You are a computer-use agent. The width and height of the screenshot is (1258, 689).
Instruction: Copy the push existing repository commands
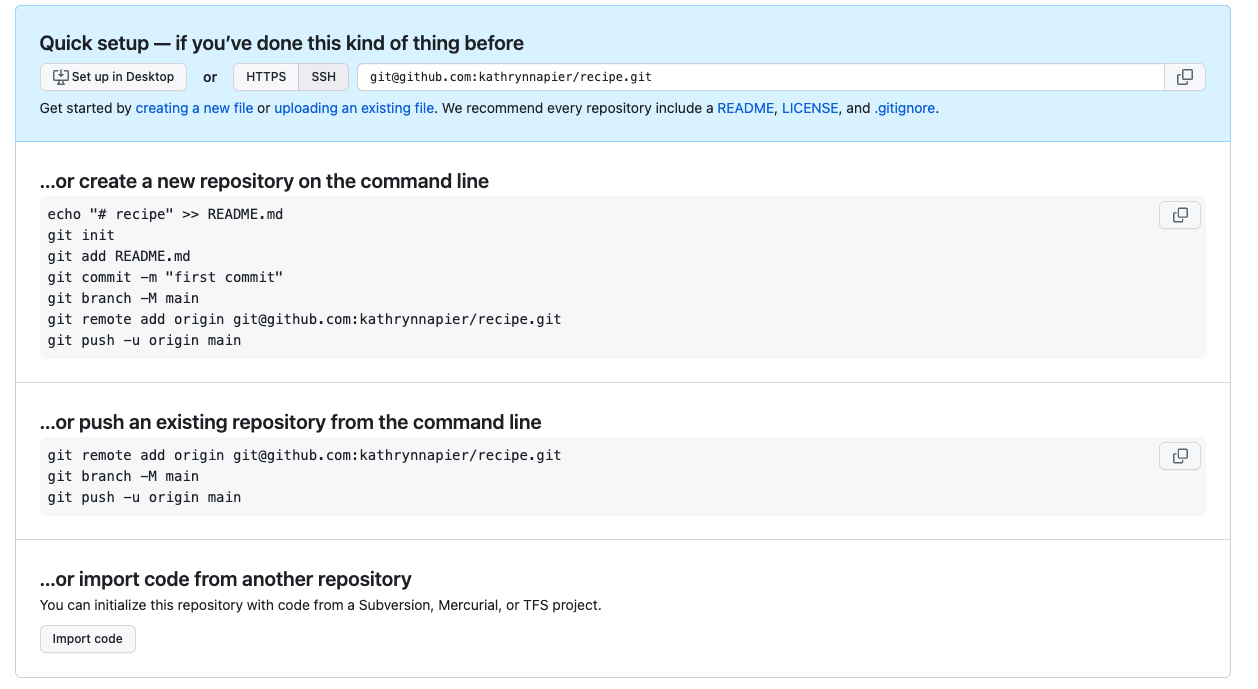1180,456
